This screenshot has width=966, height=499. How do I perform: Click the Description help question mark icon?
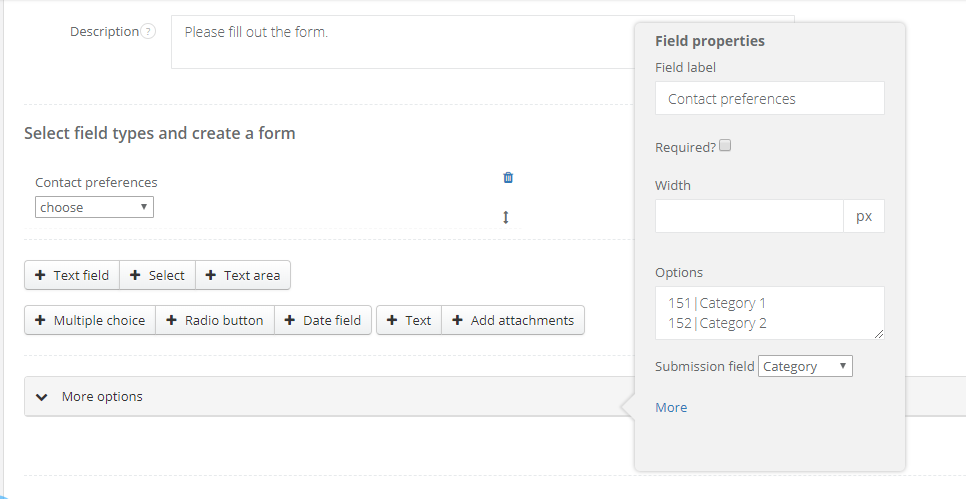pyautogui.click(x=148, y=32)
